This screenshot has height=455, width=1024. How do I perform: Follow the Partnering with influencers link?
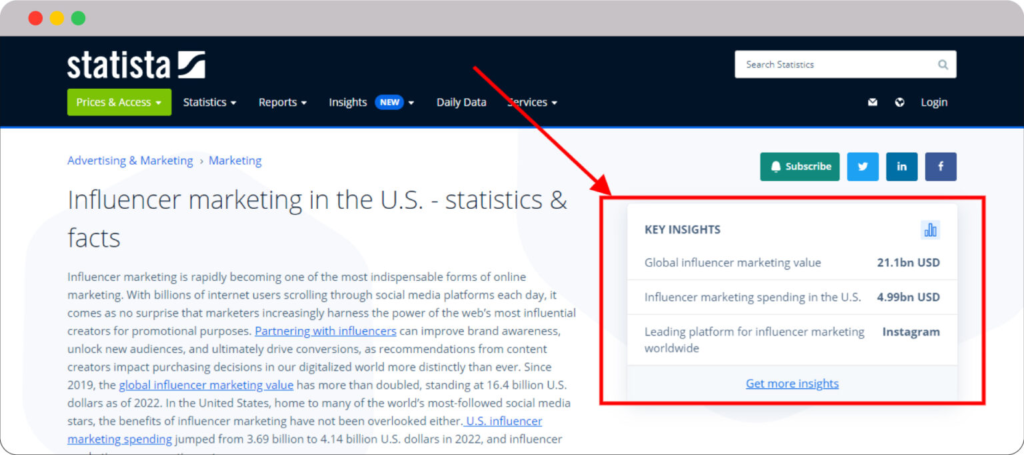pyautogui.click(x=326, y=331)
